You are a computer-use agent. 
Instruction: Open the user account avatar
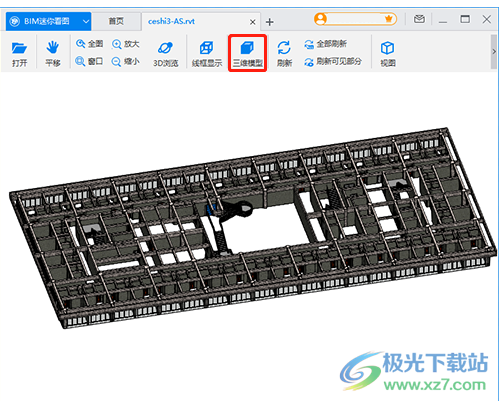(320, 19)
